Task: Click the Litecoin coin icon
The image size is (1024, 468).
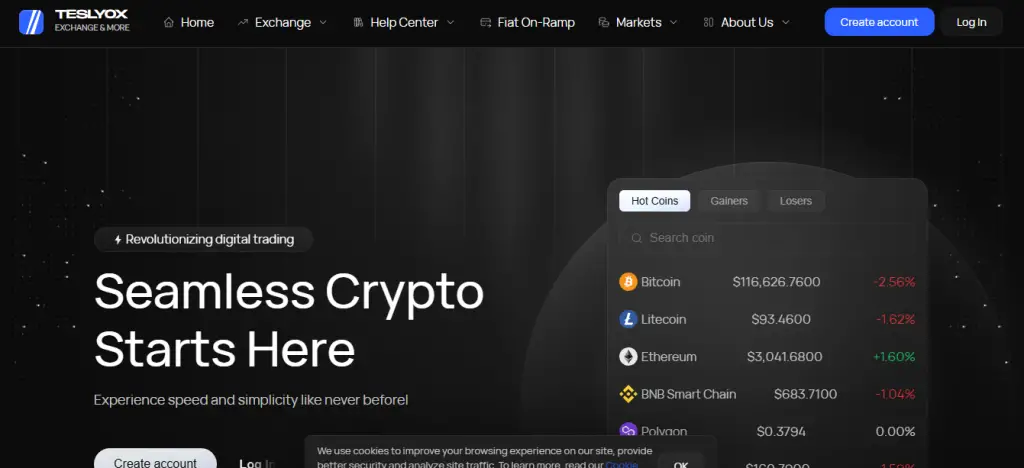Action: click(x=628, y=319)
